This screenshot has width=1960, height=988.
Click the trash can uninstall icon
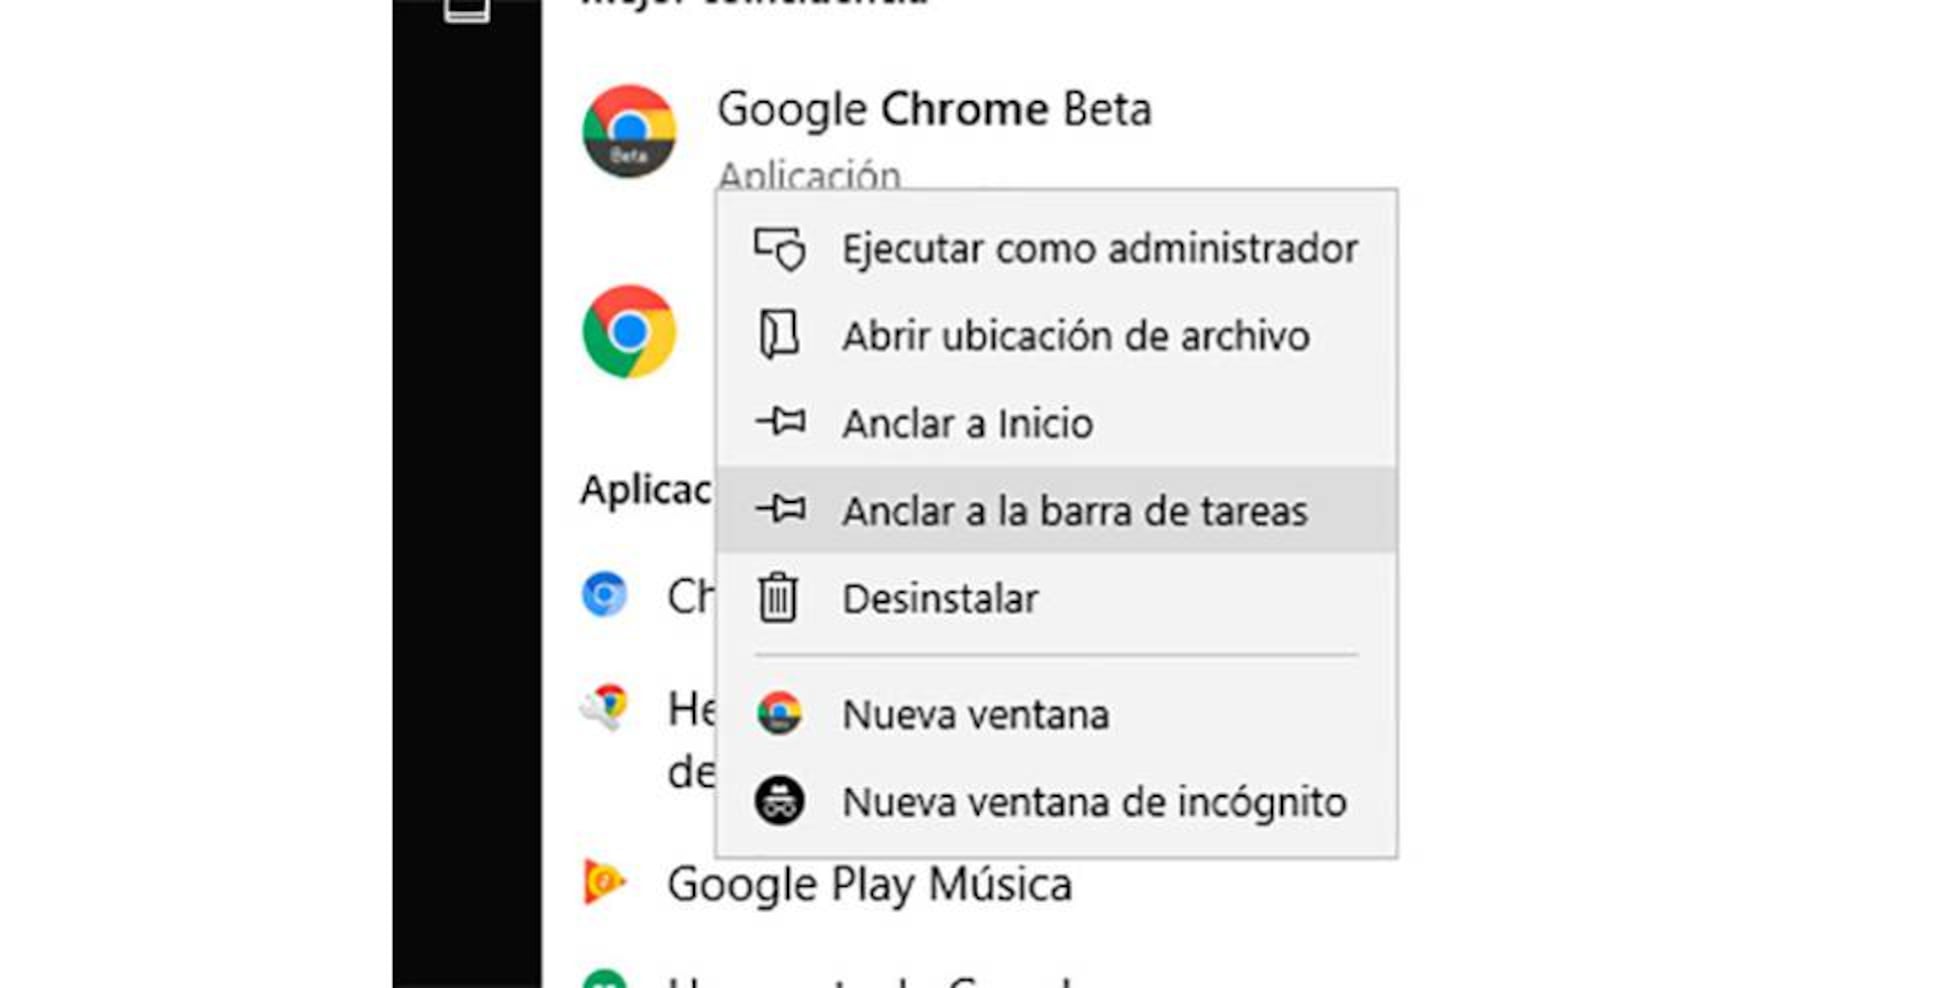click(x=778, y=598)
